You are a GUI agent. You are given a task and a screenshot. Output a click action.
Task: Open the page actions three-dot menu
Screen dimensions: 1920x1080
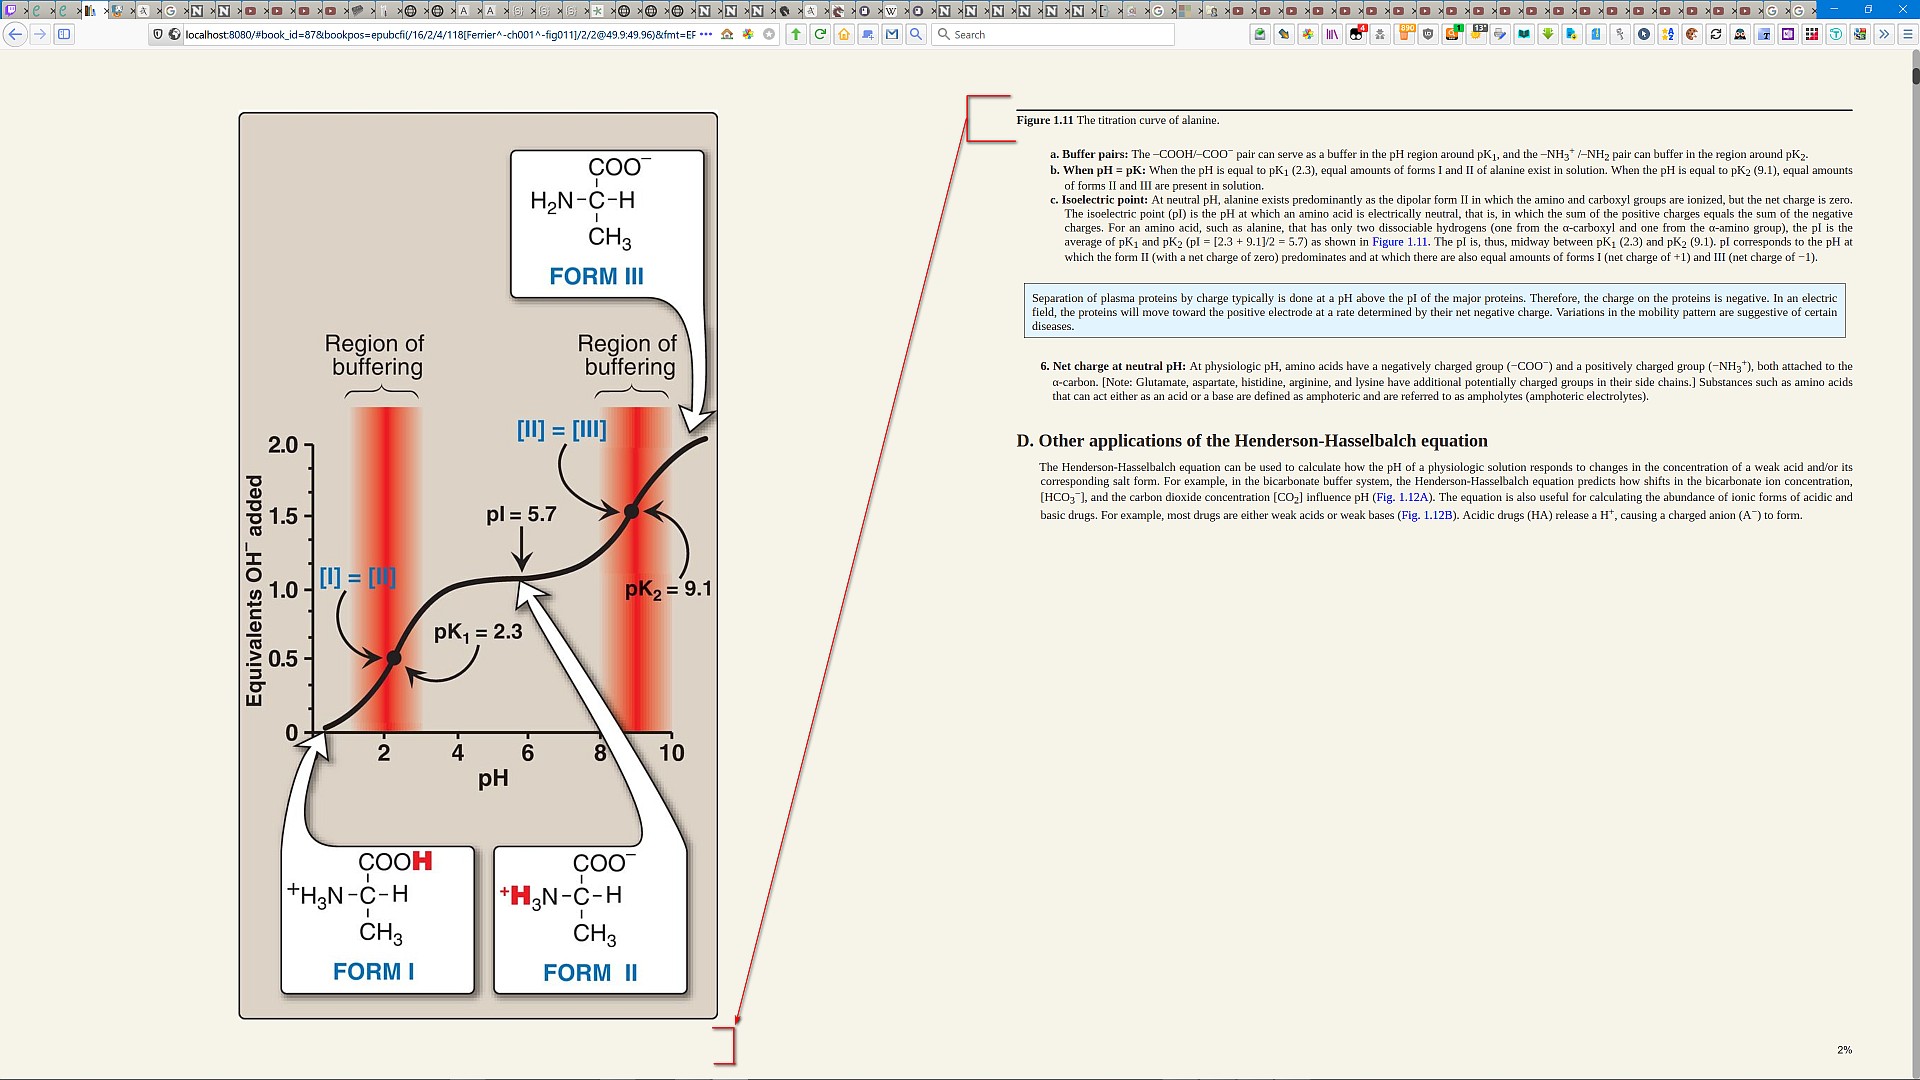(706, 34)
